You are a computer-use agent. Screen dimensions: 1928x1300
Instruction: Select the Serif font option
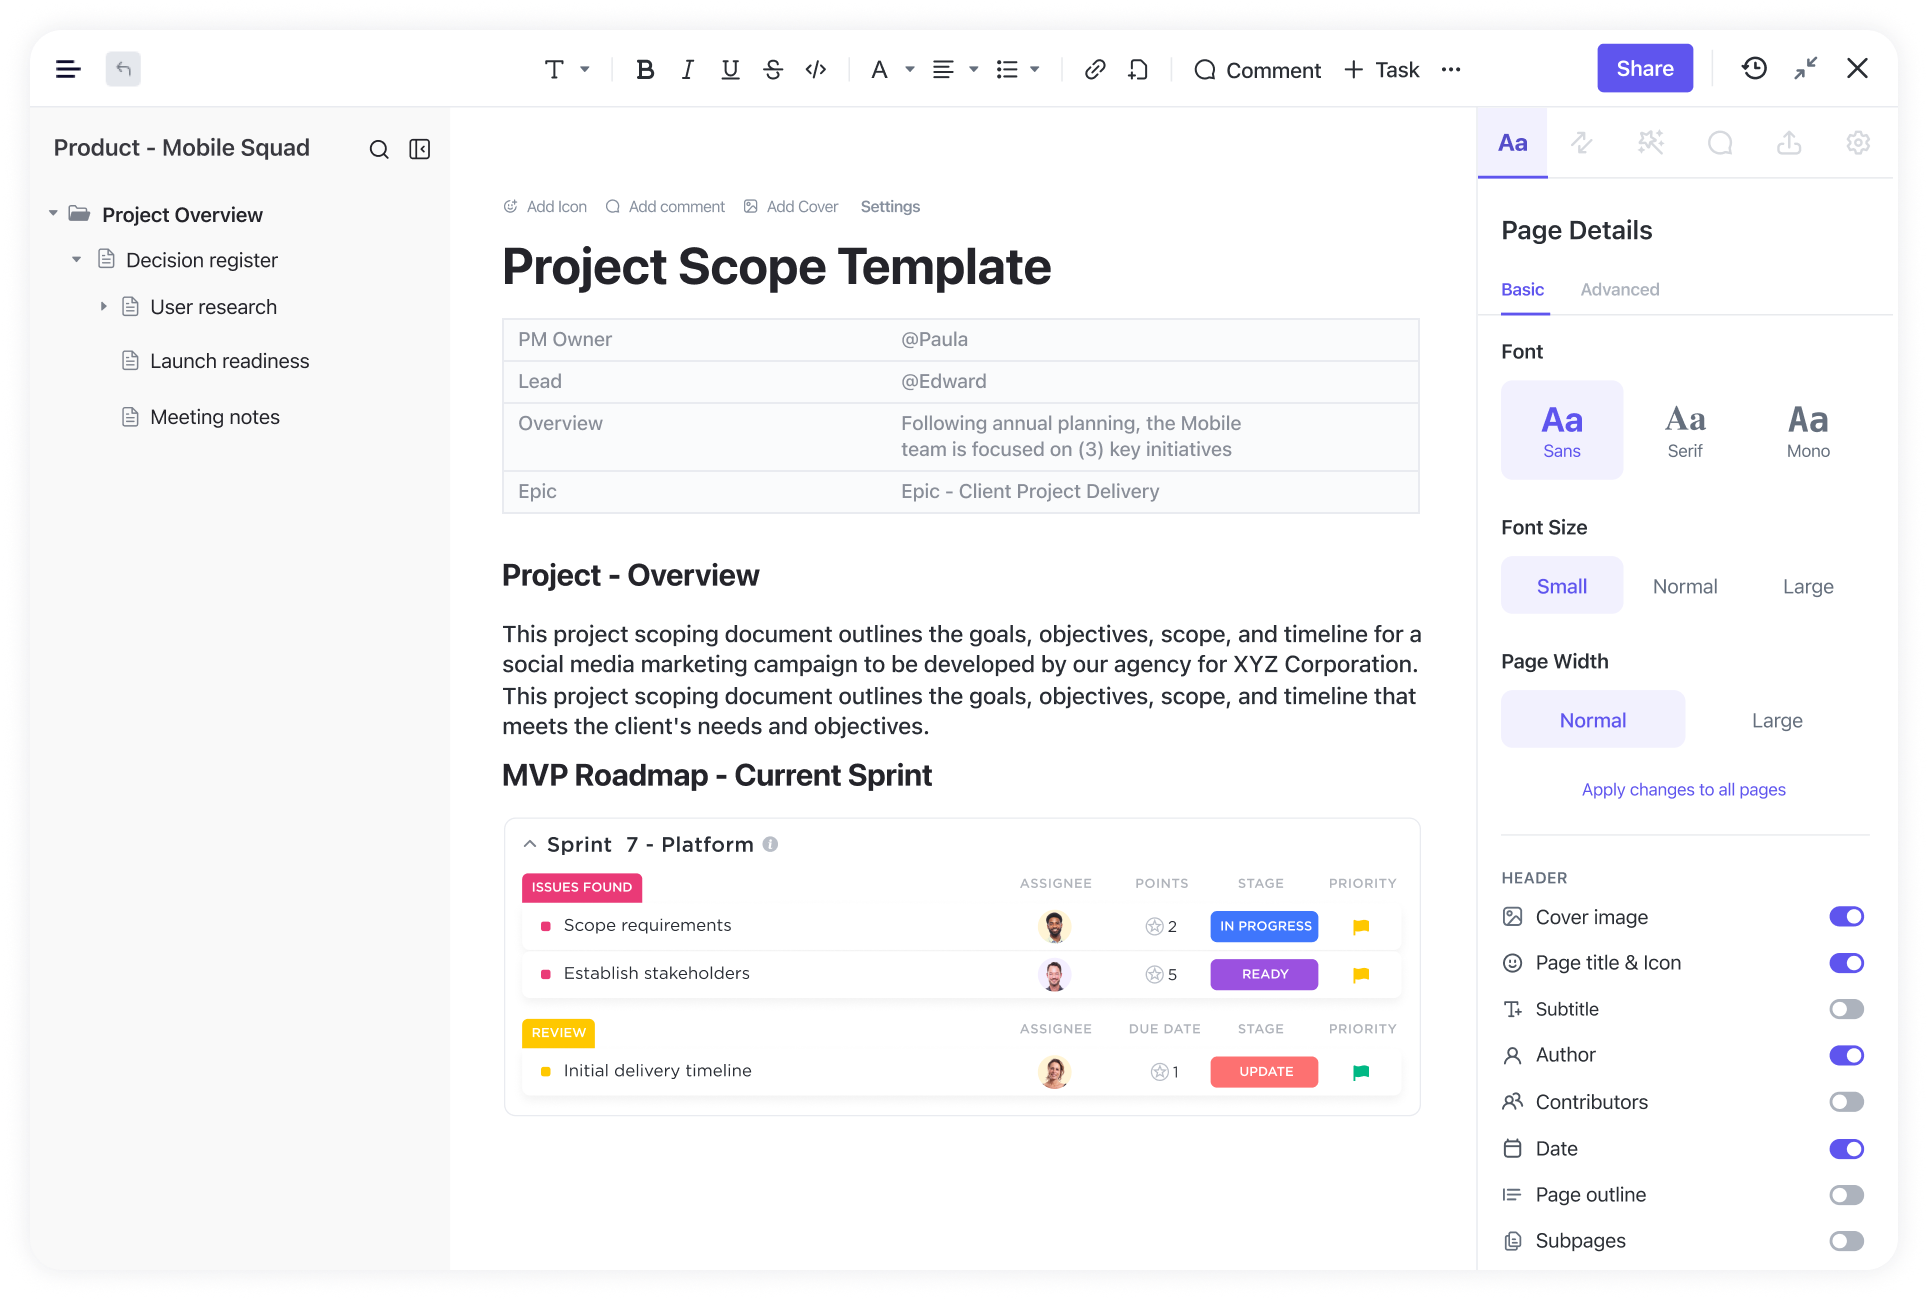click(x=1684, y=427)
